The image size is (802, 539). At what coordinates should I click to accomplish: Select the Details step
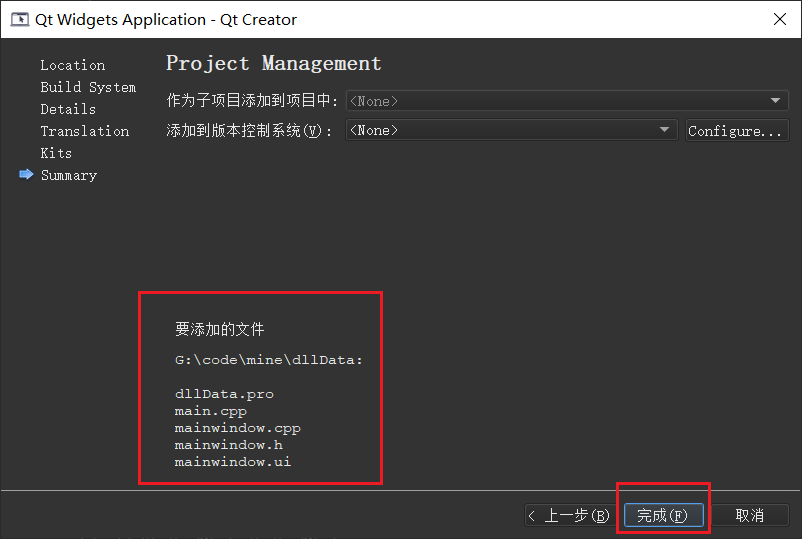pos(68,109)
